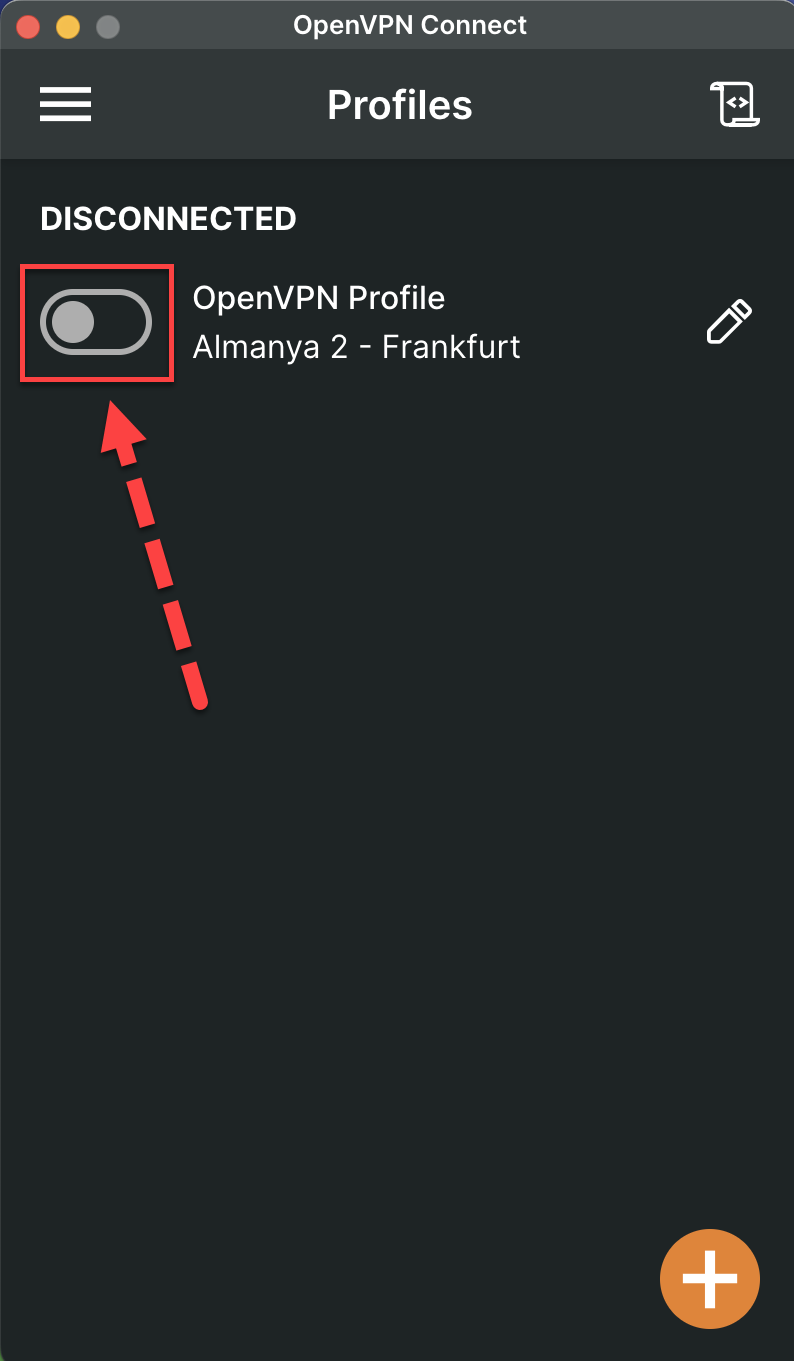The height and width of the screenshot is (1361, 794).
Task: Click the blank header space beside Profiles title
Action: point(590,105)
